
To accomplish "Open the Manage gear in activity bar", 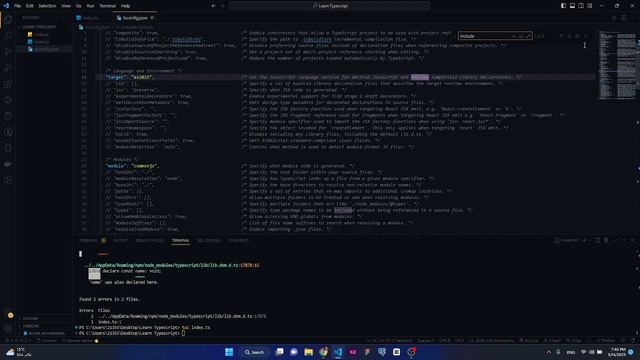I will point(8,329).
